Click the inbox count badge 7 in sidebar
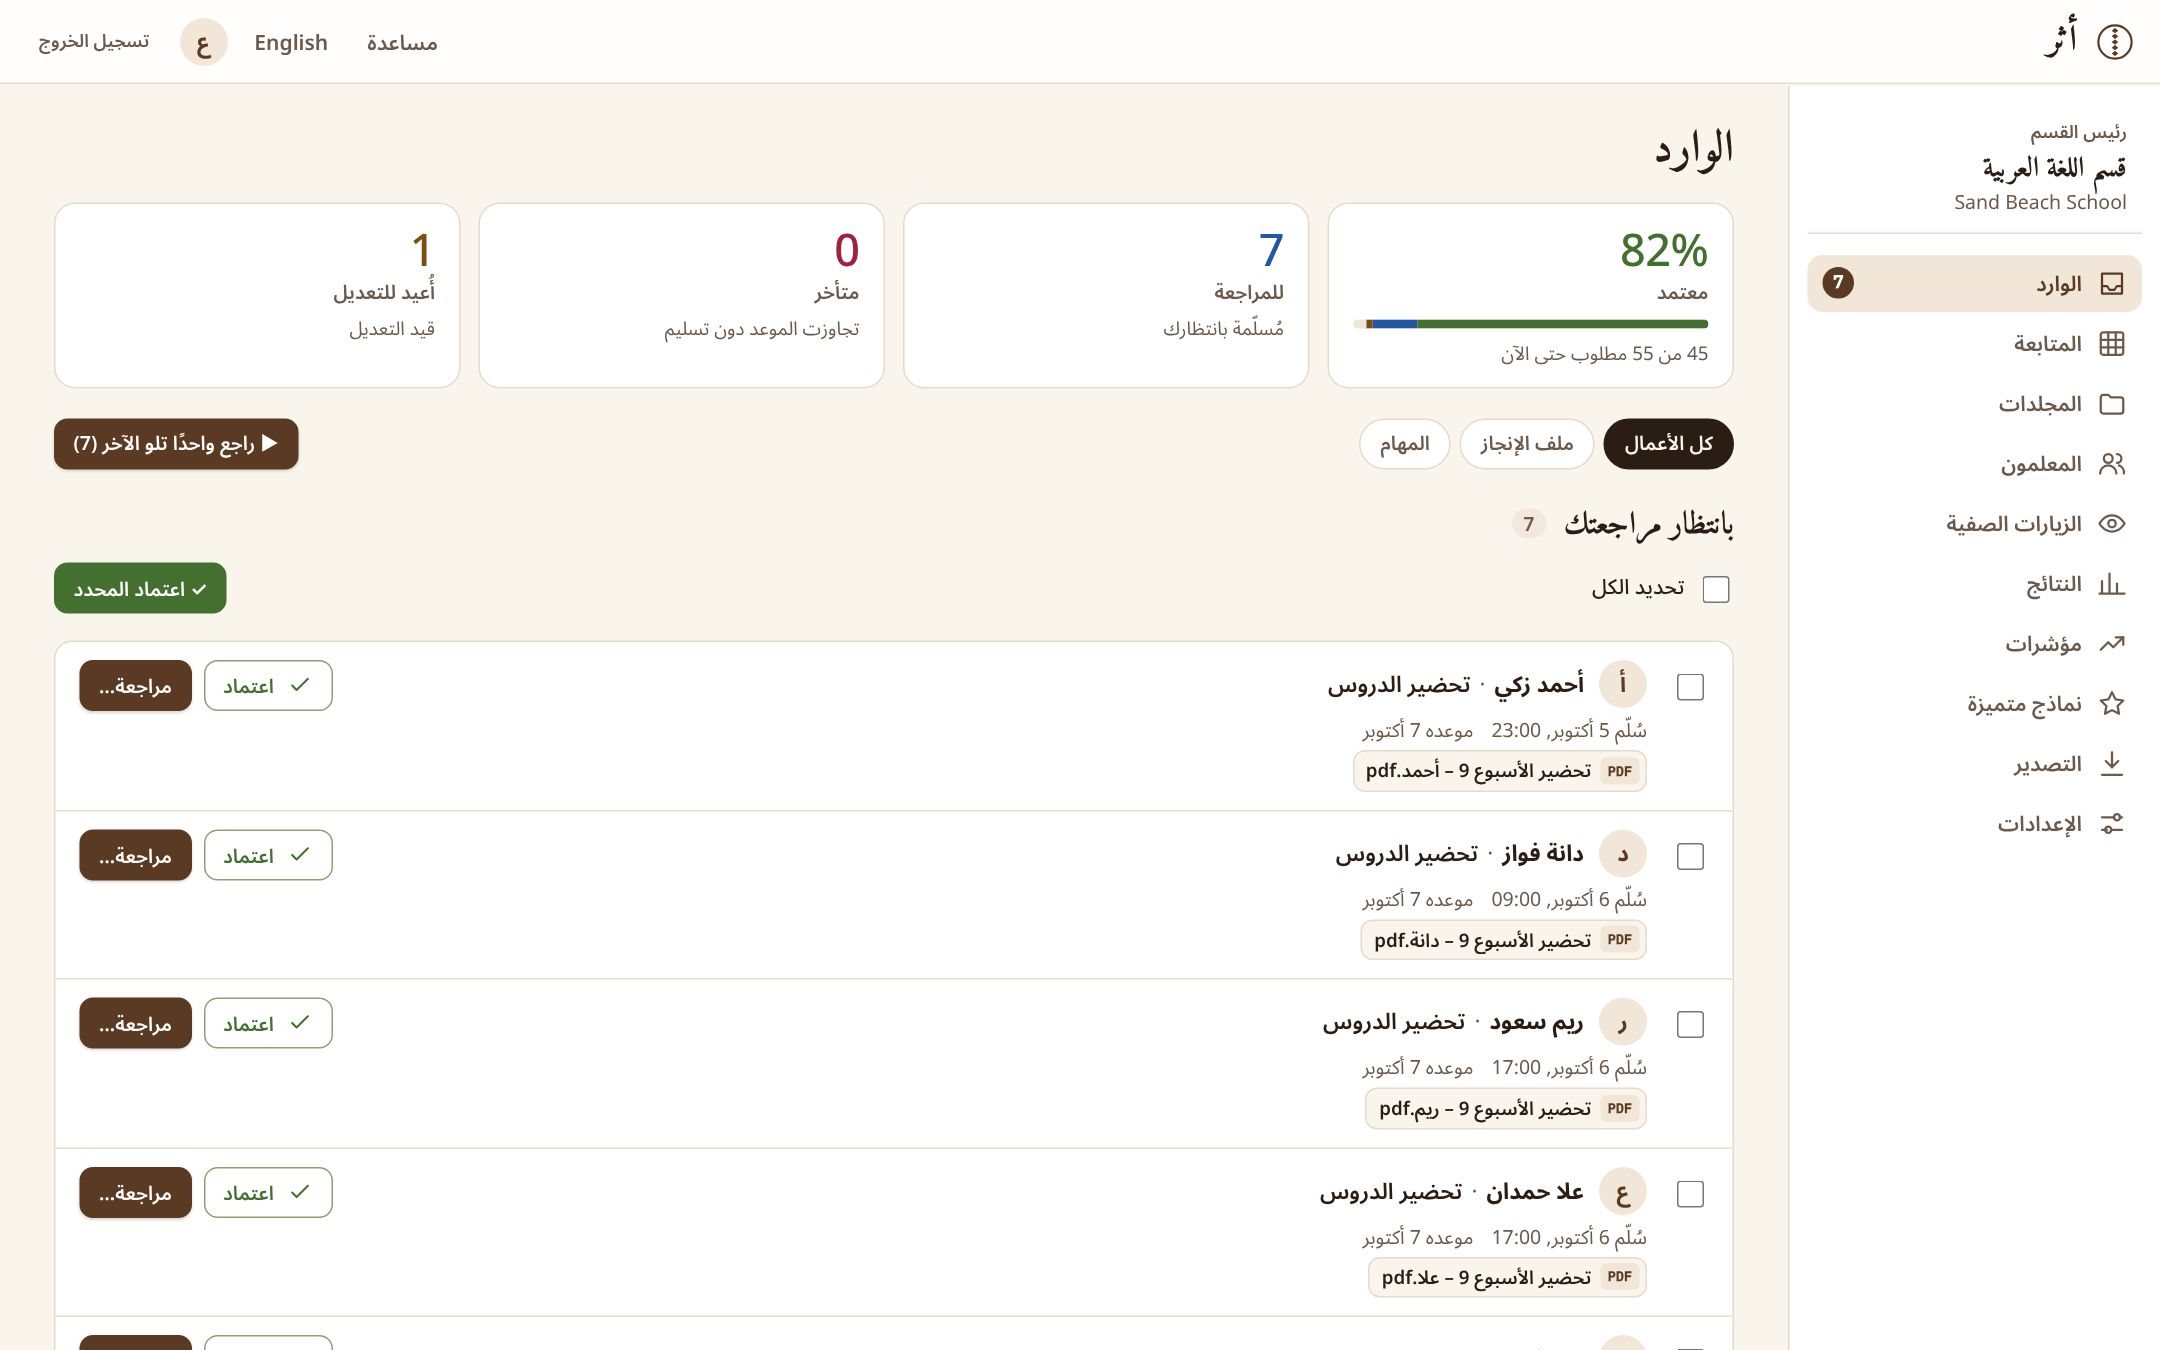2160x1350 pixels. pos(1838,283)
